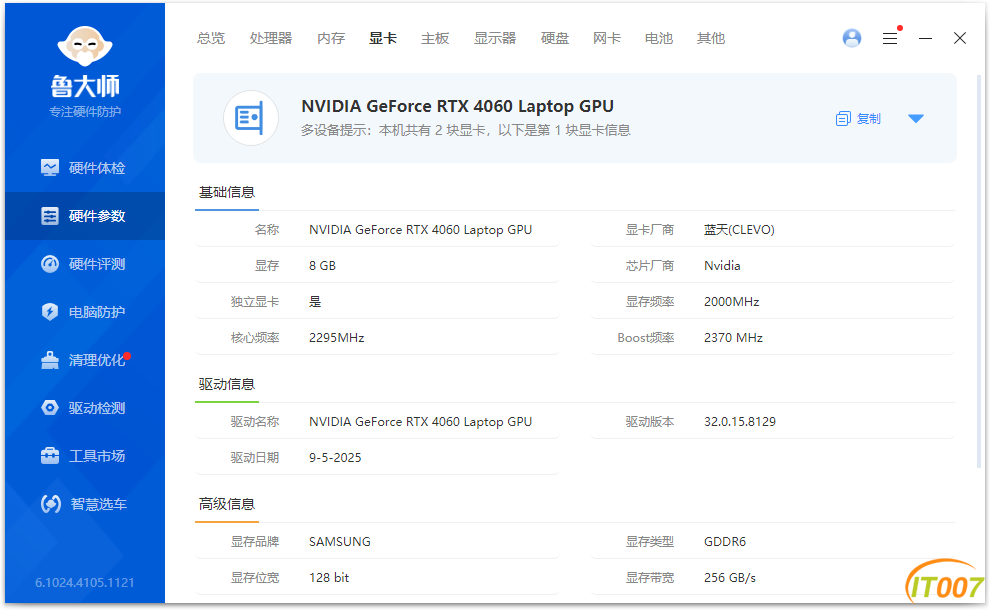
Task: Click the 鲁大师 logo avatar
Action: (85, 45)
